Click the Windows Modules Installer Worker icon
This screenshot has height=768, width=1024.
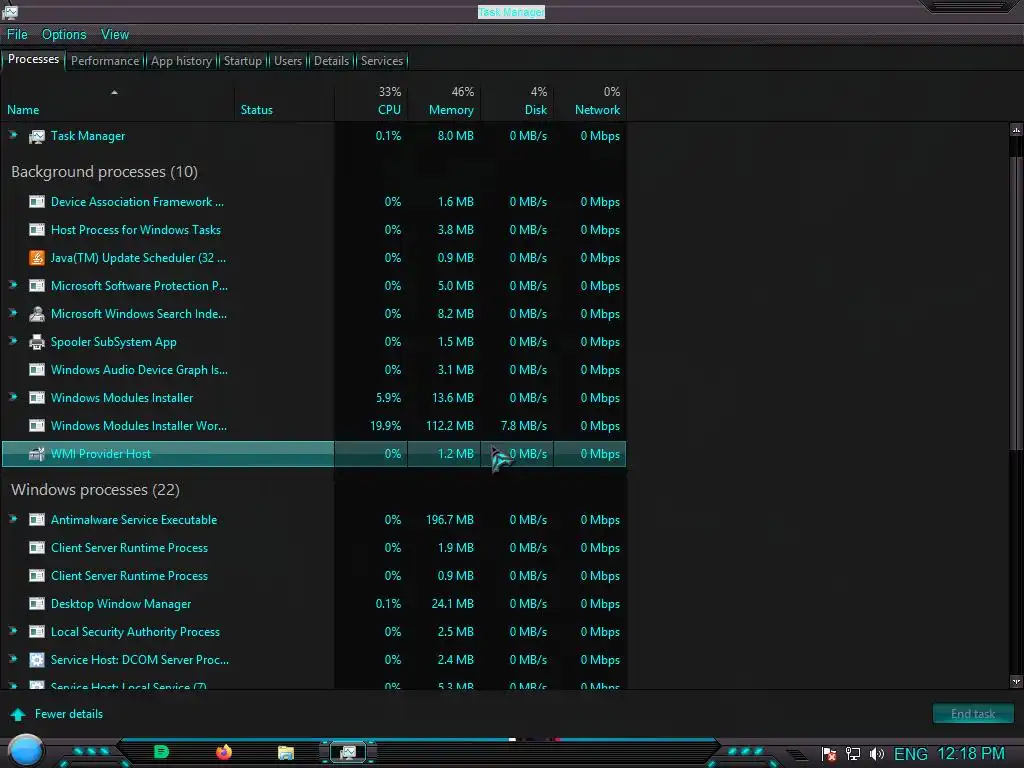[37, 426]
